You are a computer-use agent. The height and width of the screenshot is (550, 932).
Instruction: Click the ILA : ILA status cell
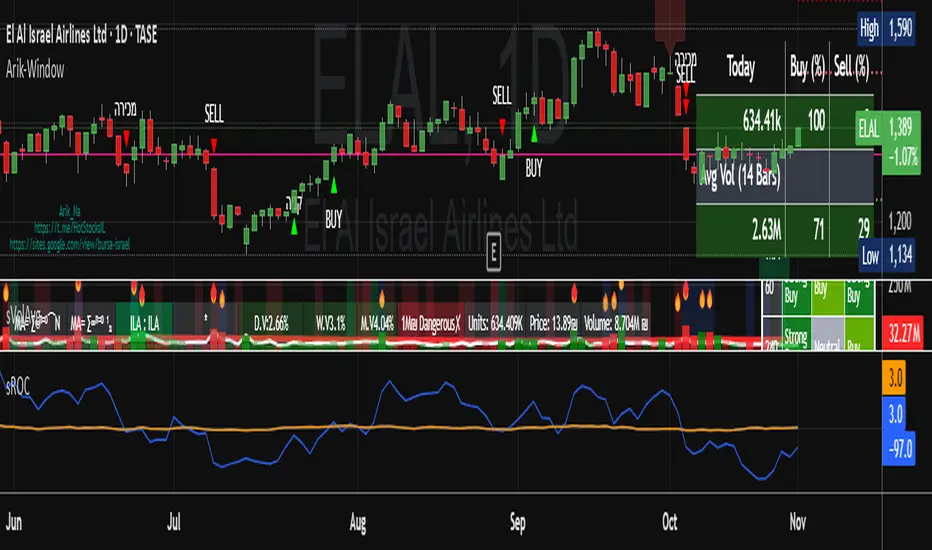point(144,323)
